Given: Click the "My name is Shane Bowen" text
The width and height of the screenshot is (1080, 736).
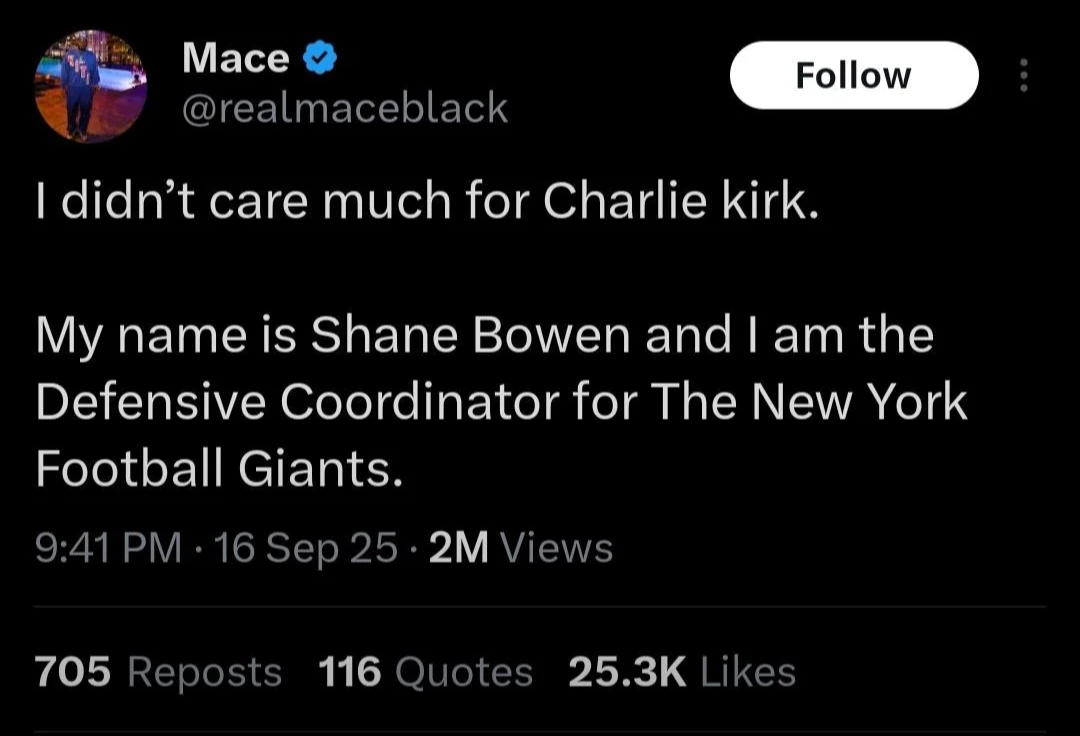Looking at the screenshot, I should click(333, 337).
